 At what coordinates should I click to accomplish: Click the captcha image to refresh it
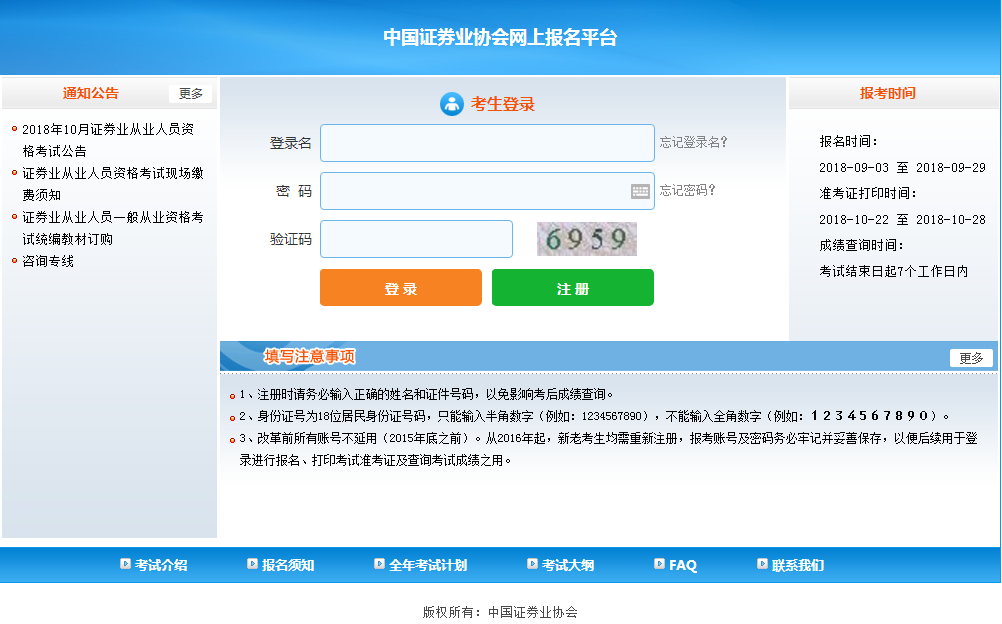click(x=586, y=239)
